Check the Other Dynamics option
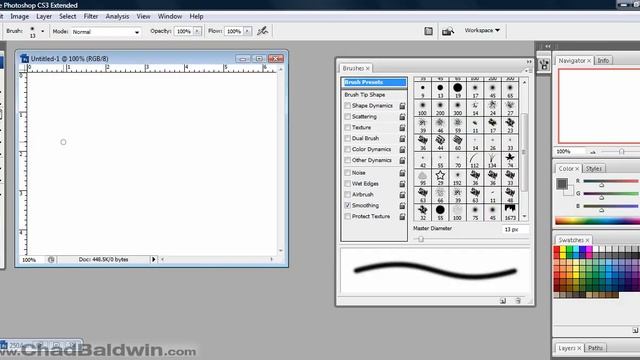 (x=347, y=160)
